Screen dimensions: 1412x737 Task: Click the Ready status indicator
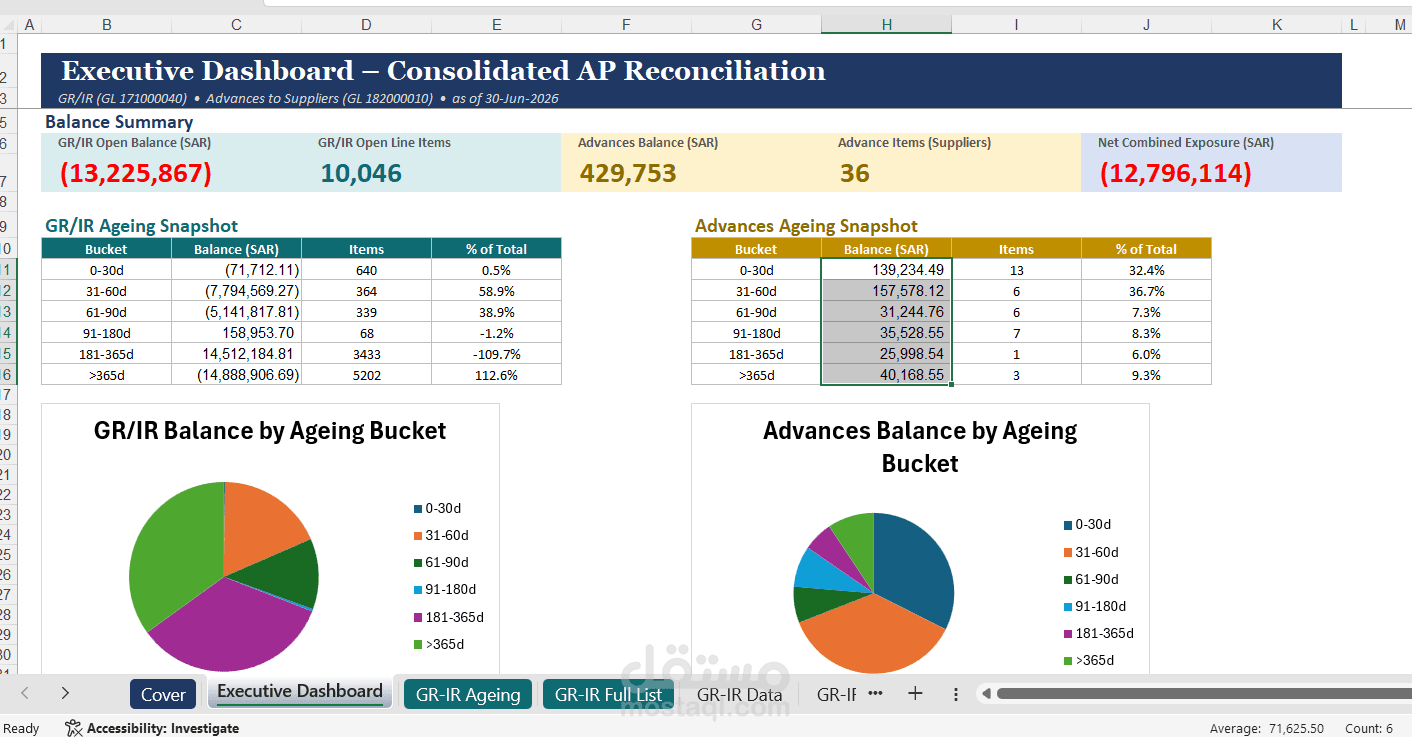(x=21, y=728)
